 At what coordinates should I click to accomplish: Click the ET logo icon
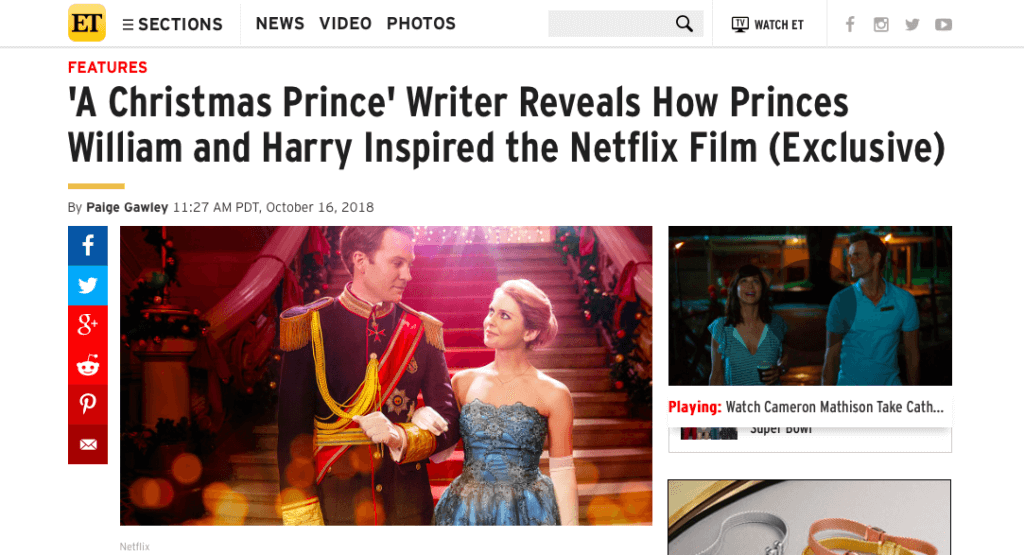(87, 23)
